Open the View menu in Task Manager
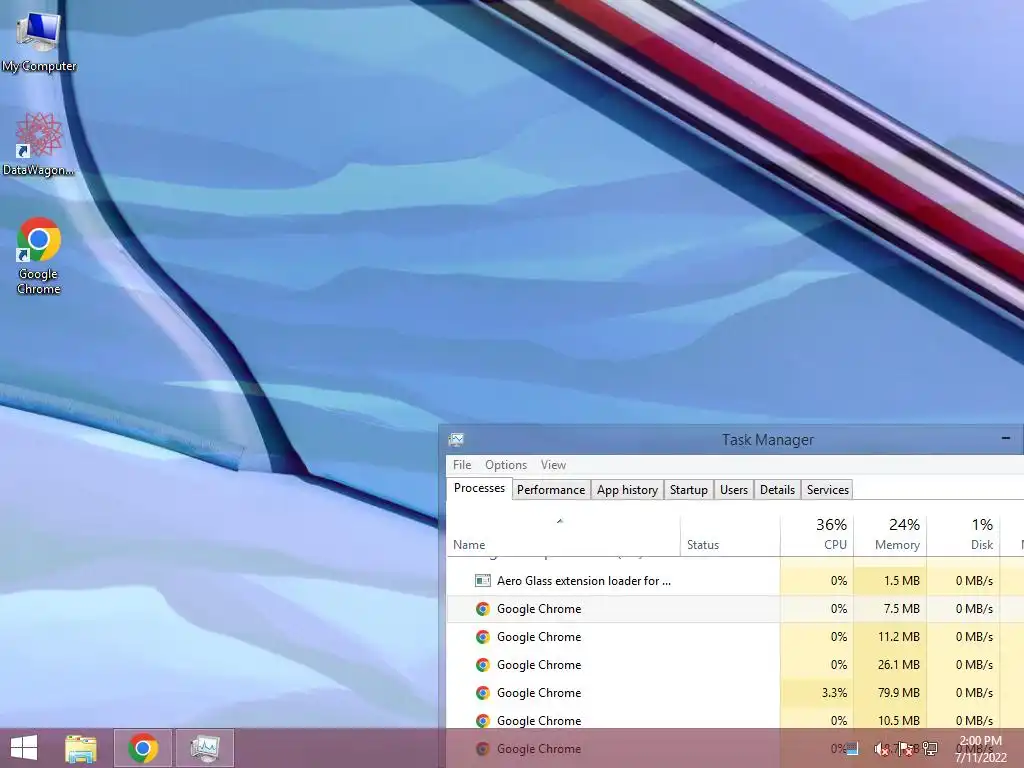 coord(553,465)
